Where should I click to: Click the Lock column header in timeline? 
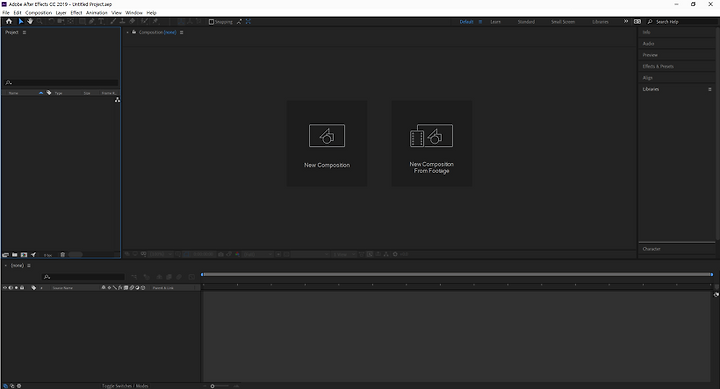point(22,288)
